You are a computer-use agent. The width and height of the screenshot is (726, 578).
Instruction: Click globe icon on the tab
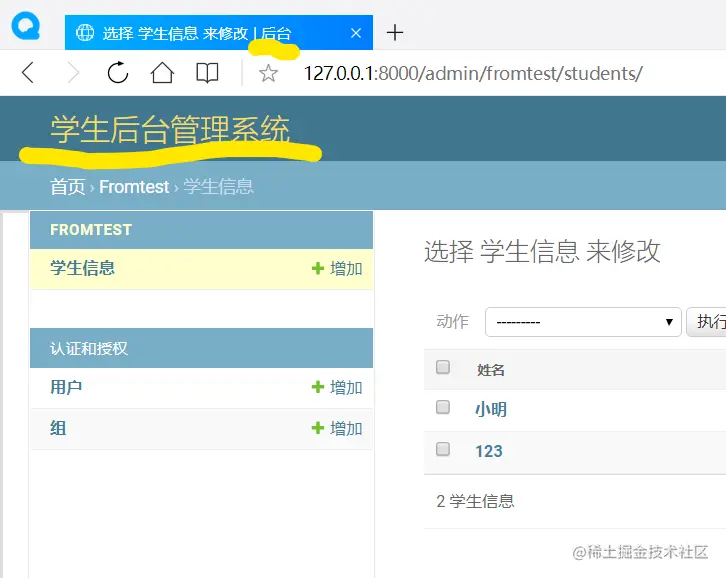click(85, 32)
